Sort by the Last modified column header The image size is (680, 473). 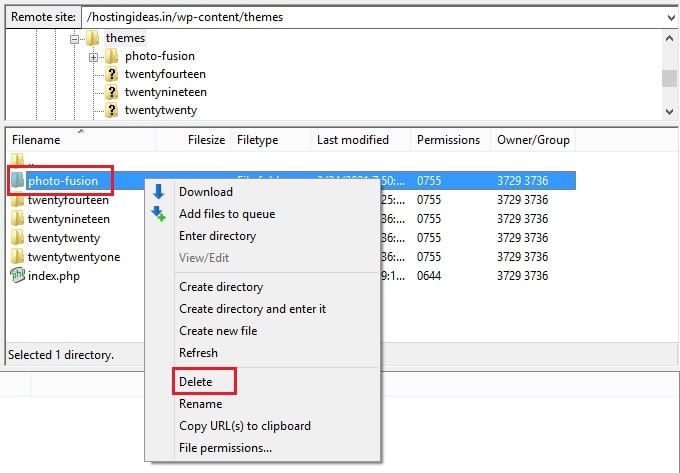click(x=360, y=140)
